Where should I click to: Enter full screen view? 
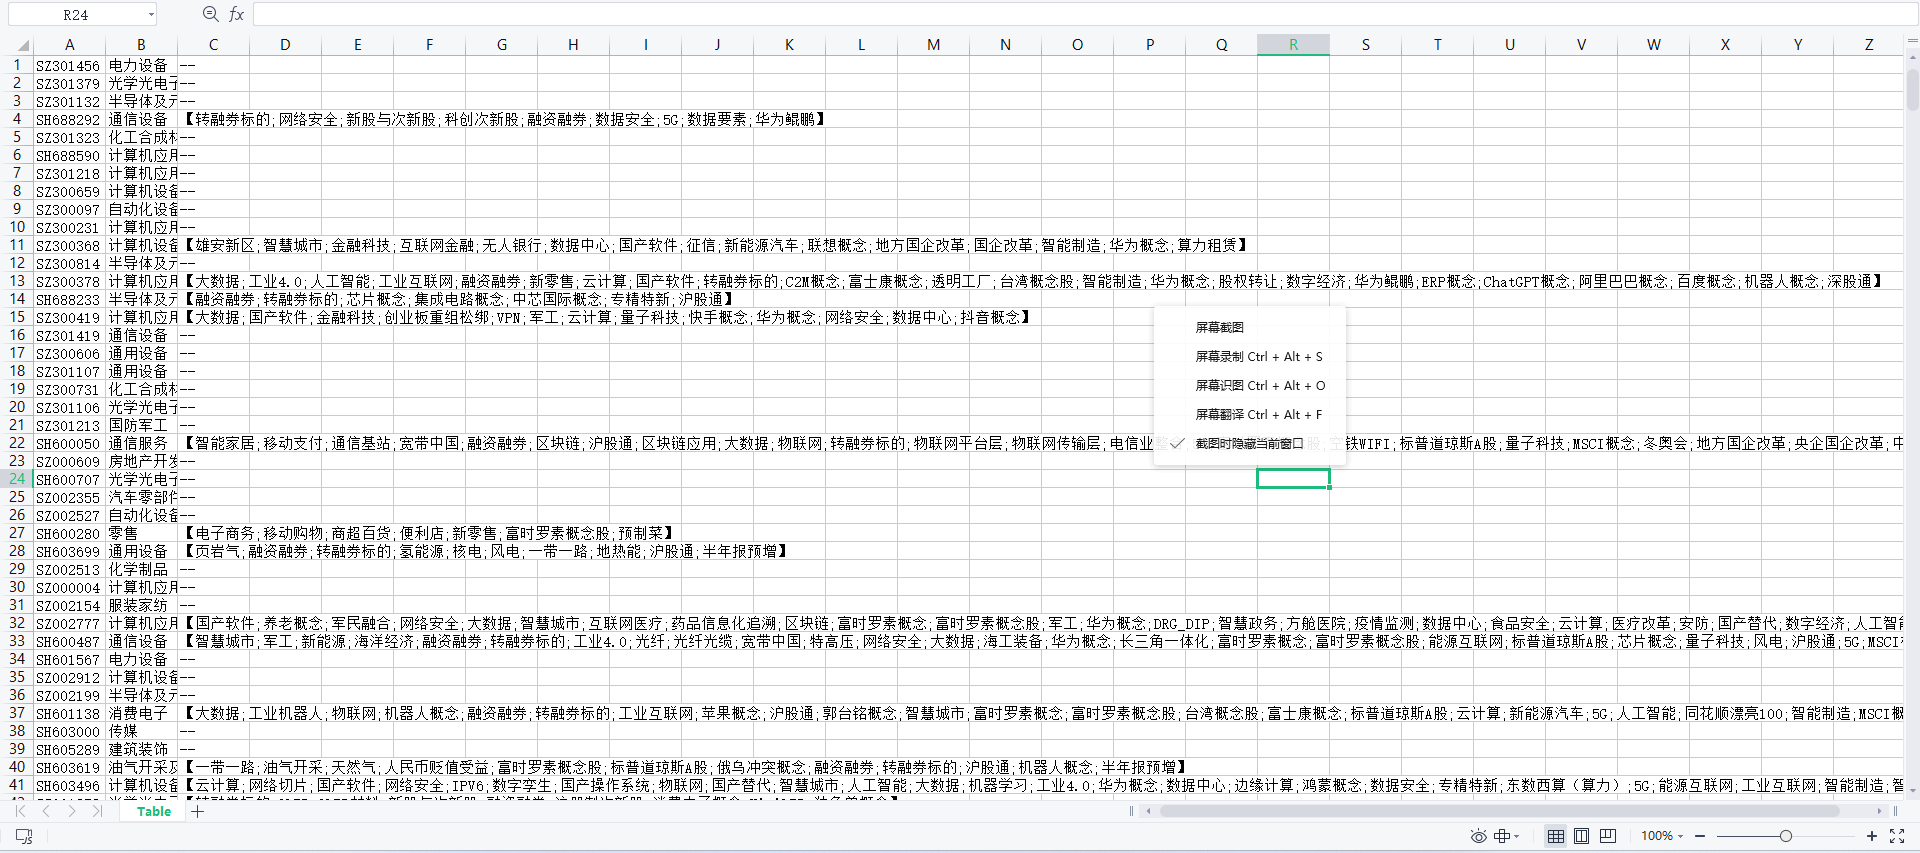pos(1897,836)
